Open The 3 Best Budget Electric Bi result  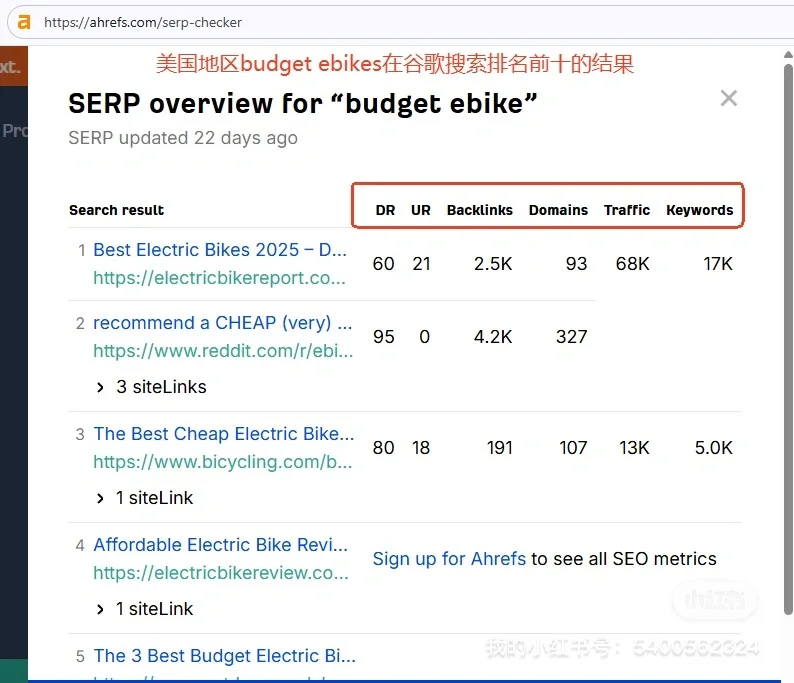224,656
